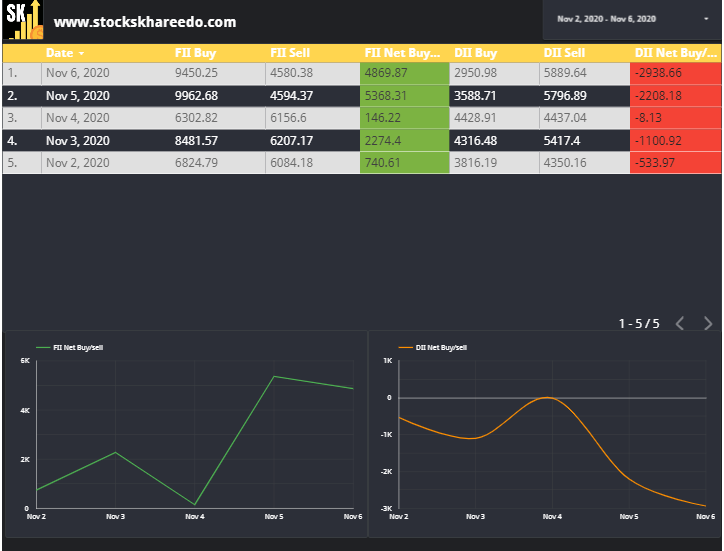Go to previous page of table
The height and width of the screenshot is (551, 724).
pyautogui.click(x=680, y=323)
